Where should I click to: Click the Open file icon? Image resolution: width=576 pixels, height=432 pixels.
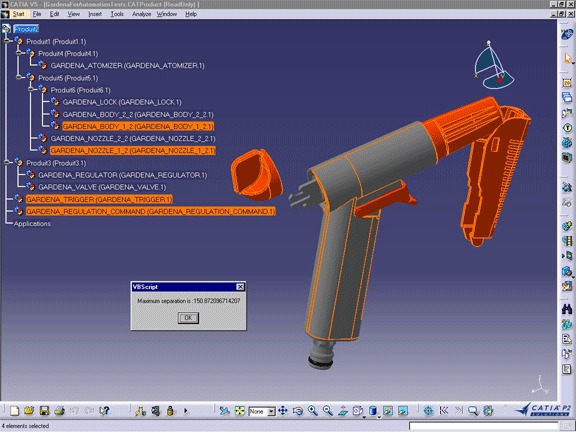(x=29, y=411)
